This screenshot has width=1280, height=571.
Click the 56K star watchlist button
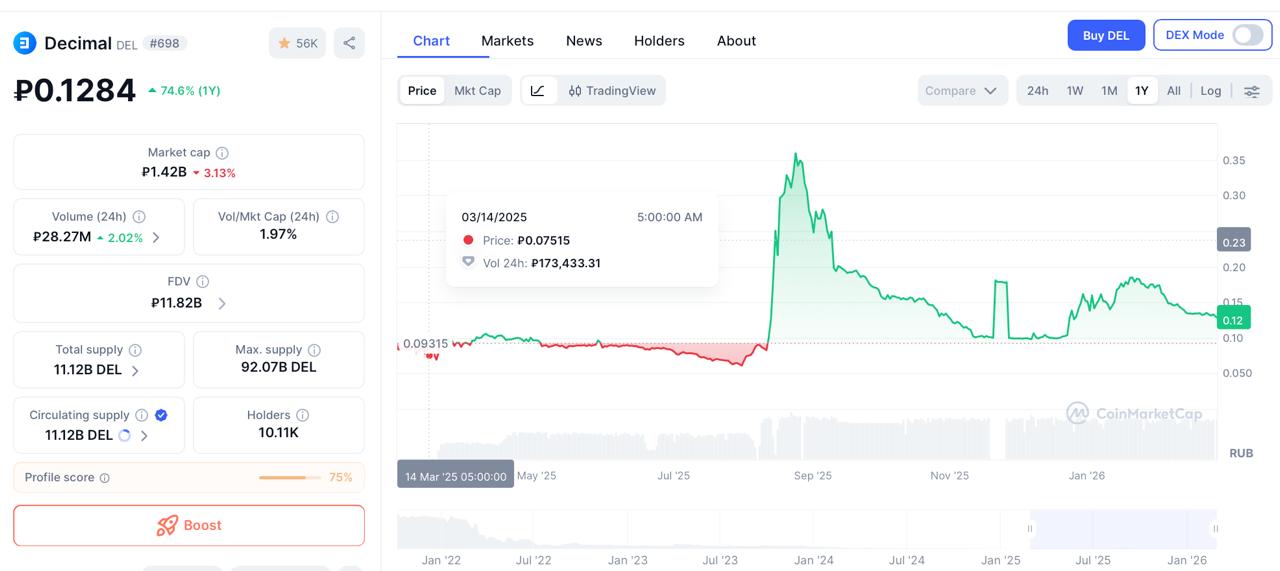point(297,43)
